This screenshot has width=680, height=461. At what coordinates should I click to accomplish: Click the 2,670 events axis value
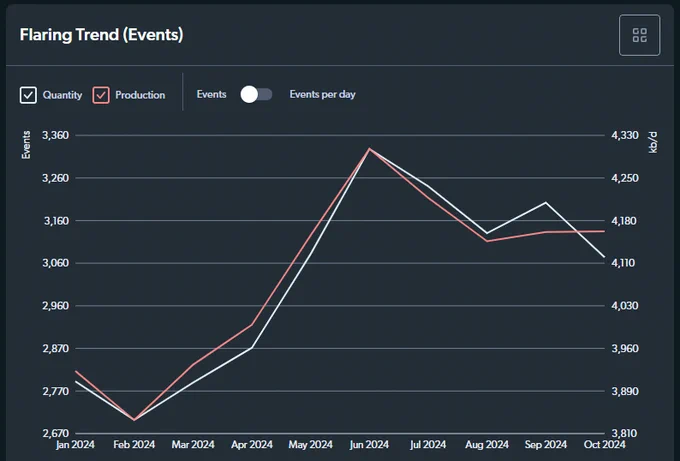click(56, 433)
